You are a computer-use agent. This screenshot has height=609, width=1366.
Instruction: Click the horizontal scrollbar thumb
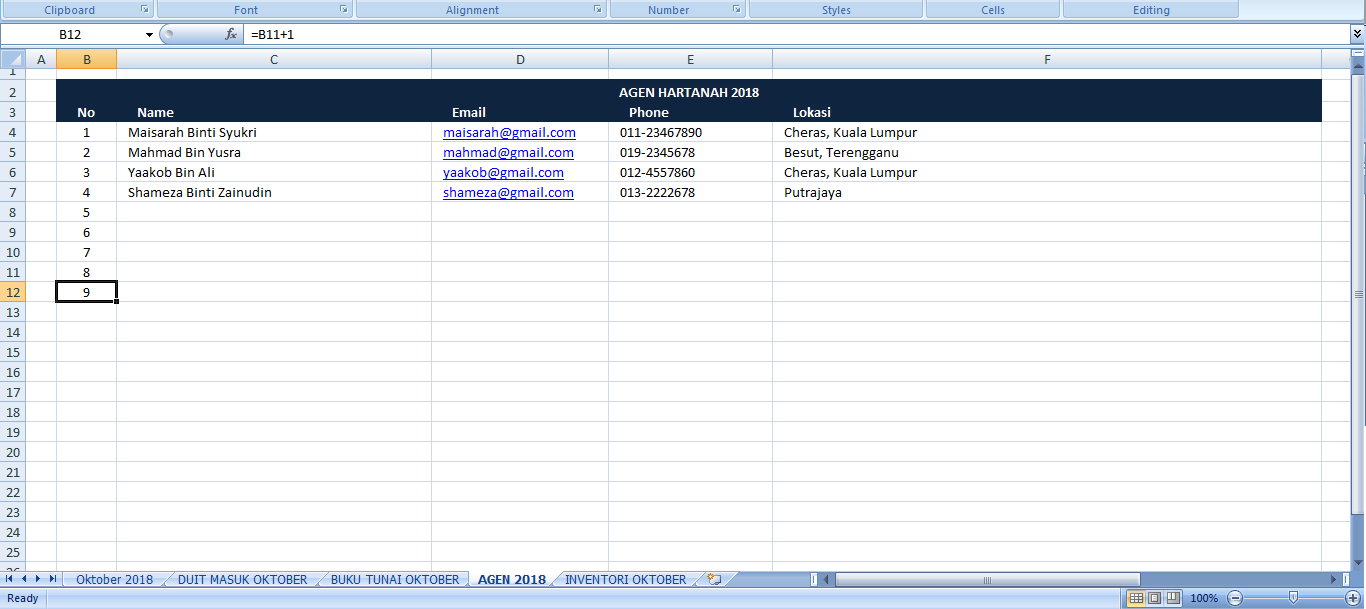[987, 579]
